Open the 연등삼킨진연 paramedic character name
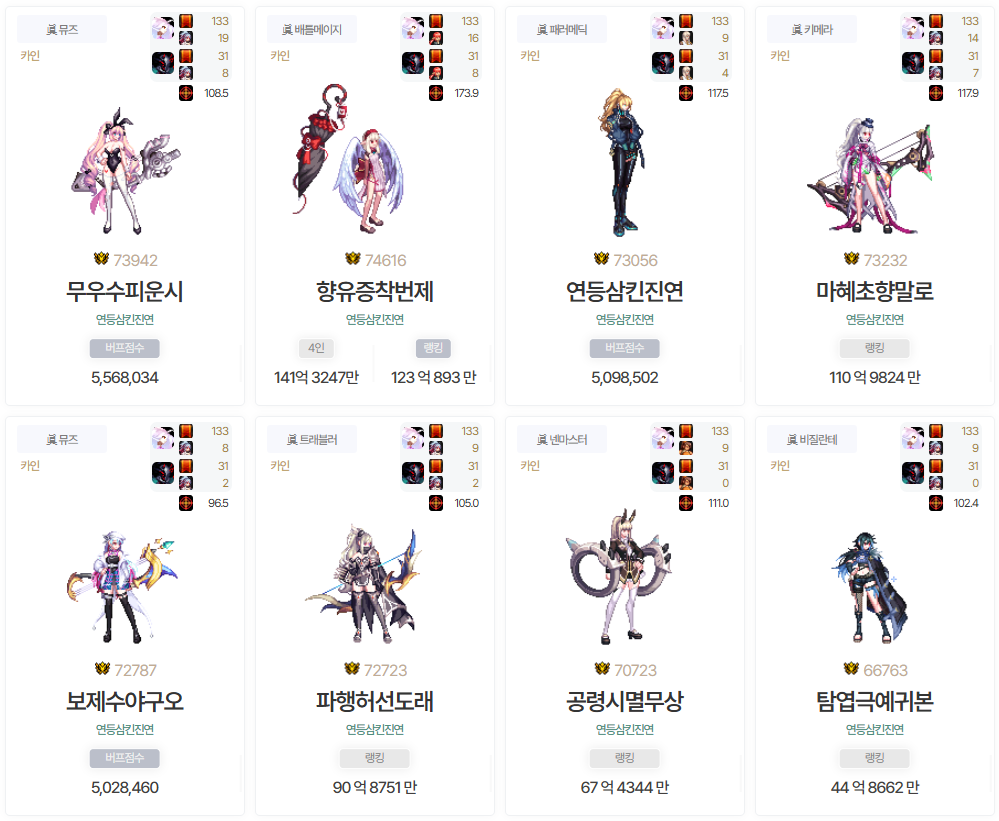999x821 pixels. point(625,292)
